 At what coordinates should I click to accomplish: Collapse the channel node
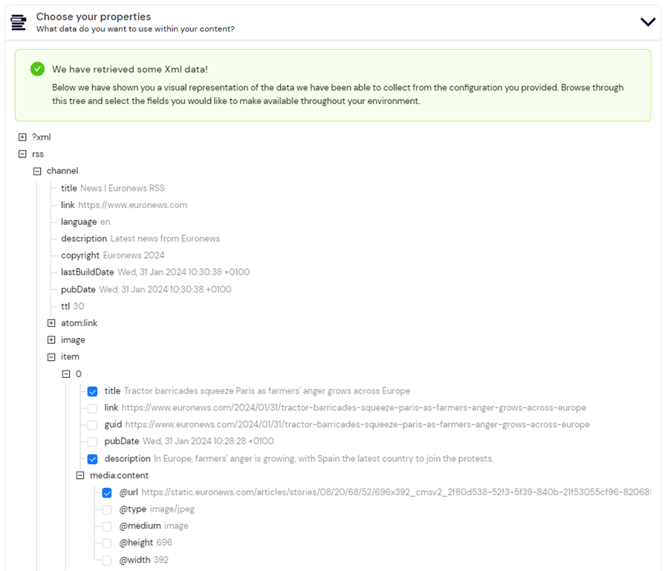[x=37, y=171]
